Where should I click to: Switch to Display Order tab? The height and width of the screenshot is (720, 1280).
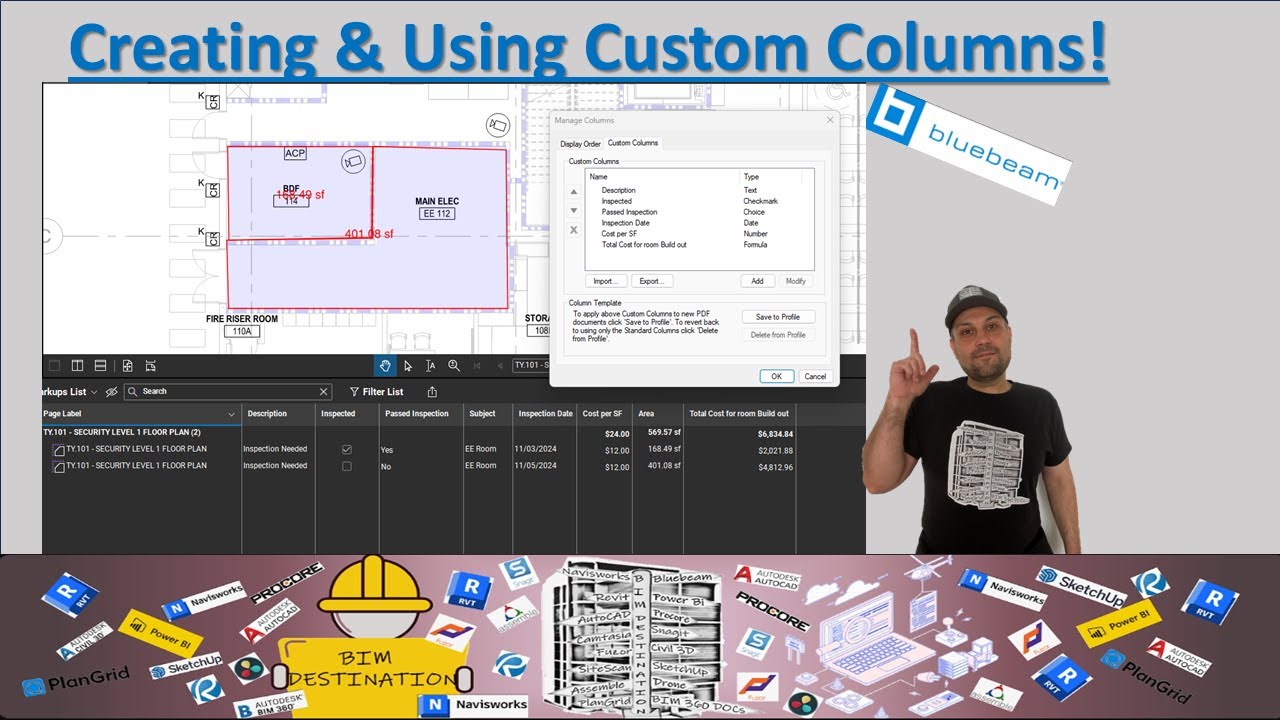(580, 144)
